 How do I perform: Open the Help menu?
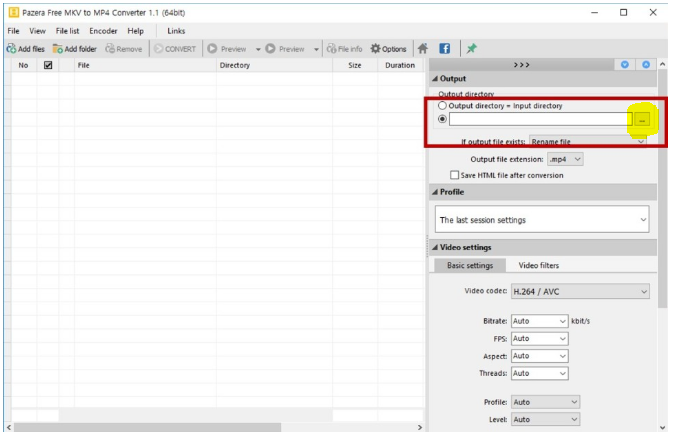pyautogui.click(x=135, y=31)
